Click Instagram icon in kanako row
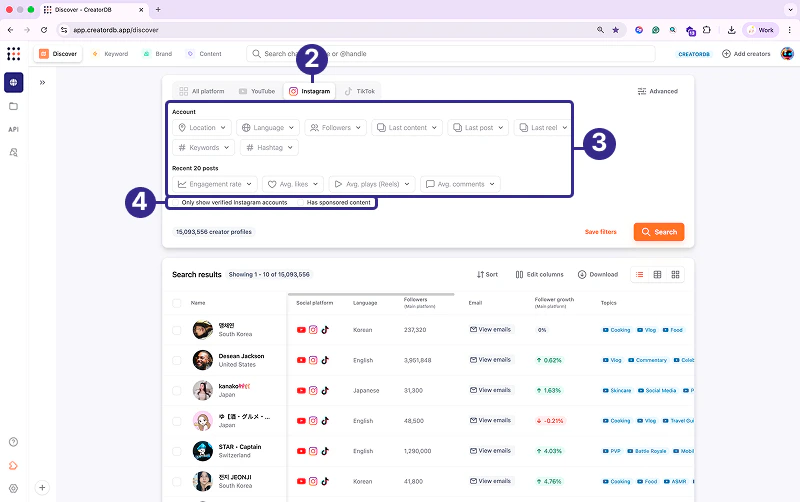The width and height of the screenshot is (800, 502). tap(313, 390)
